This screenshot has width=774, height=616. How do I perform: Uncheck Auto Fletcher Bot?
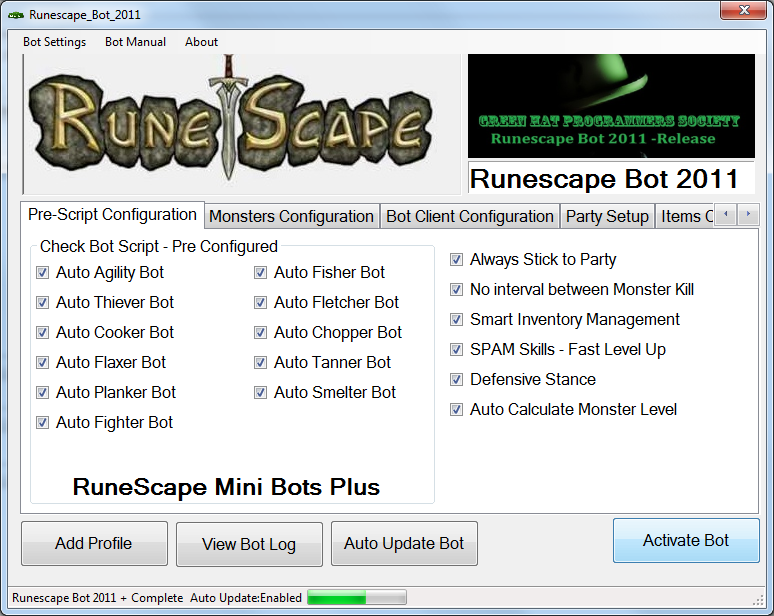[x=260, y=303]
